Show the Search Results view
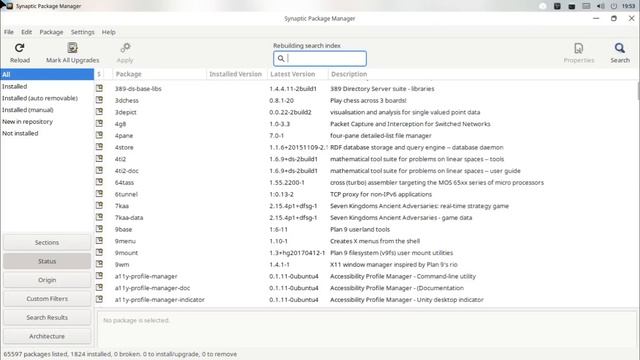Image resolution: width=640 pixels, height=360 pixels. tap(47, 318)
